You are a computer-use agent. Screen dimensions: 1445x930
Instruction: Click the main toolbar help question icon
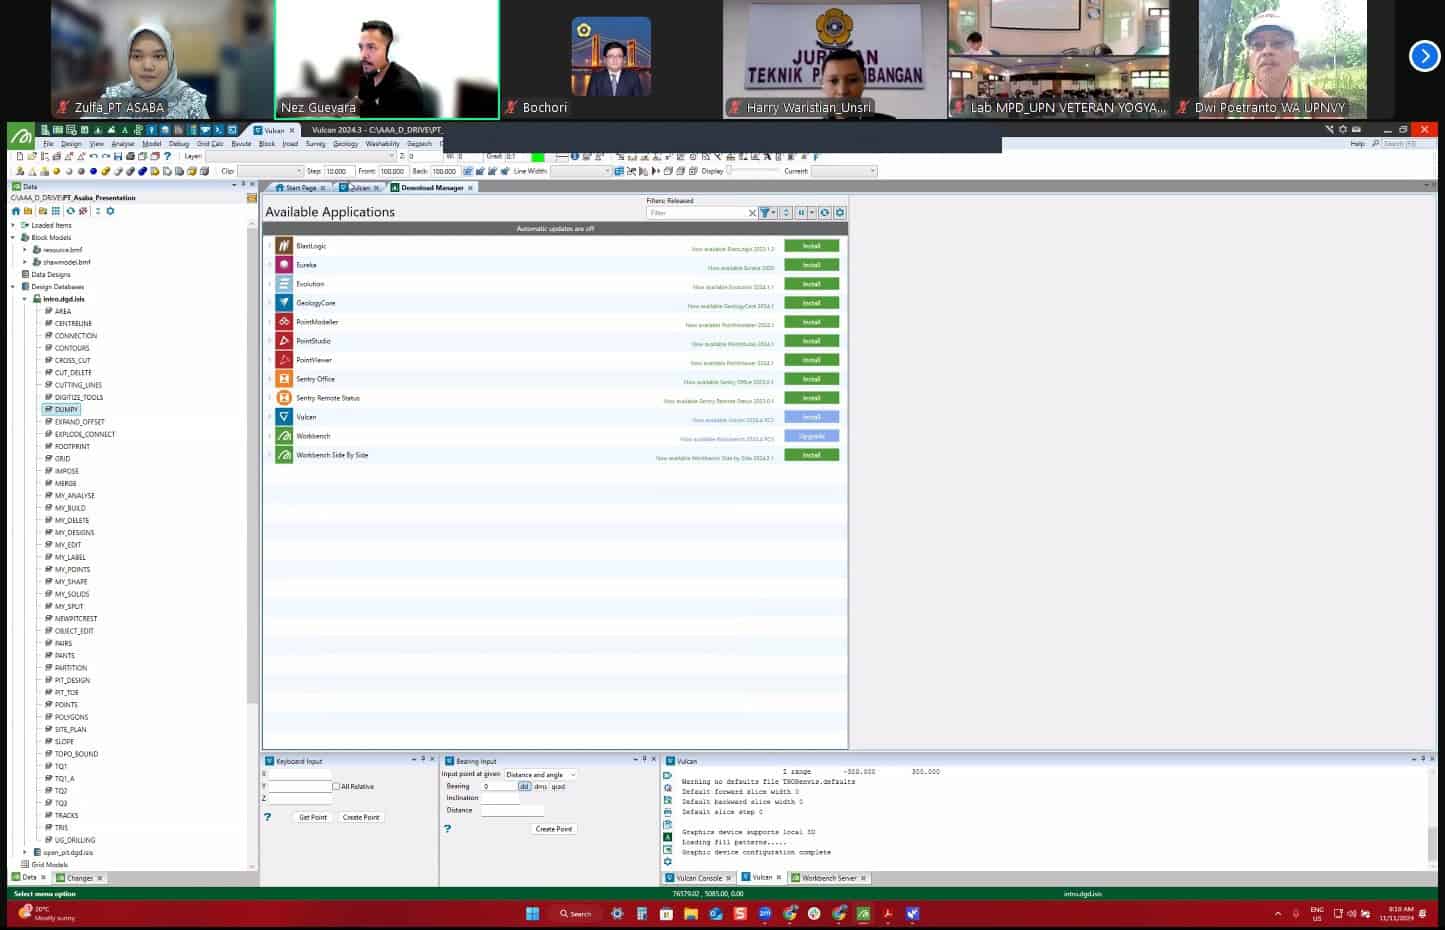[167, 156]
